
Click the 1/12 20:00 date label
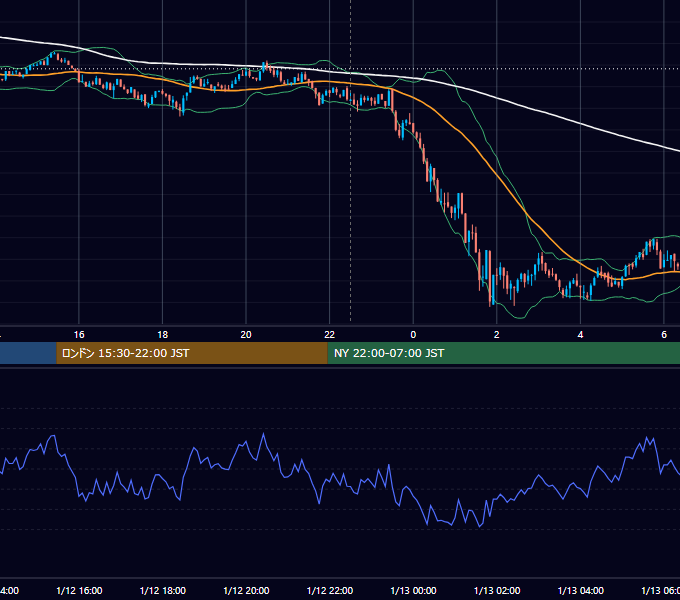[x=246, y=590]
